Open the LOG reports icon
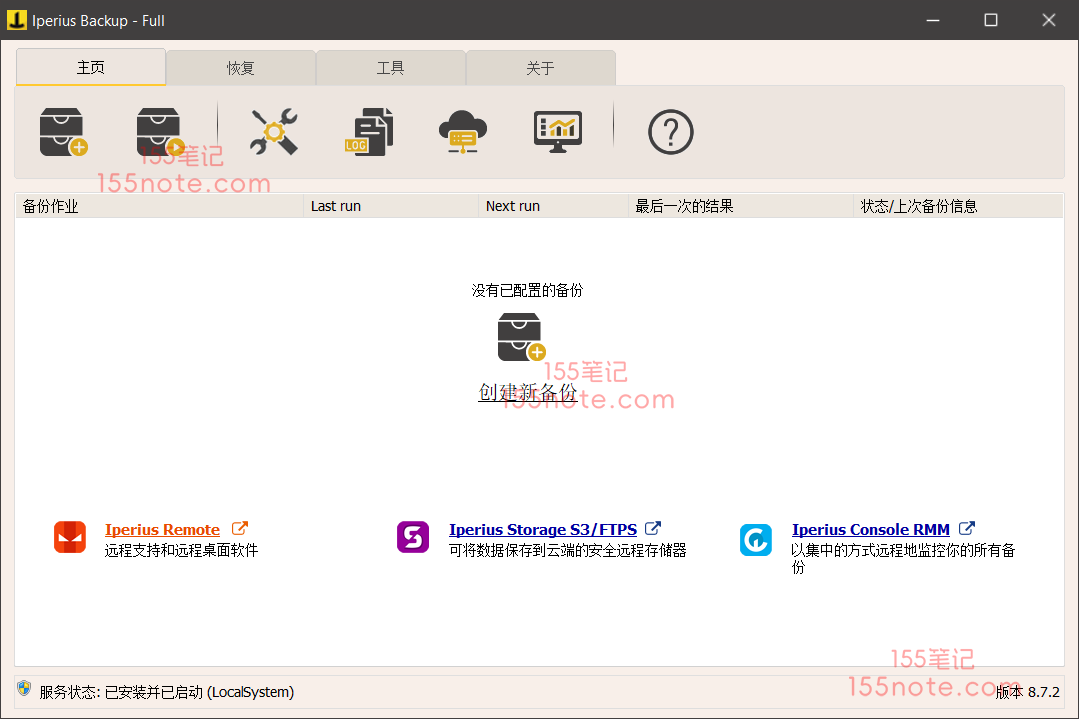 coord(369,132)
